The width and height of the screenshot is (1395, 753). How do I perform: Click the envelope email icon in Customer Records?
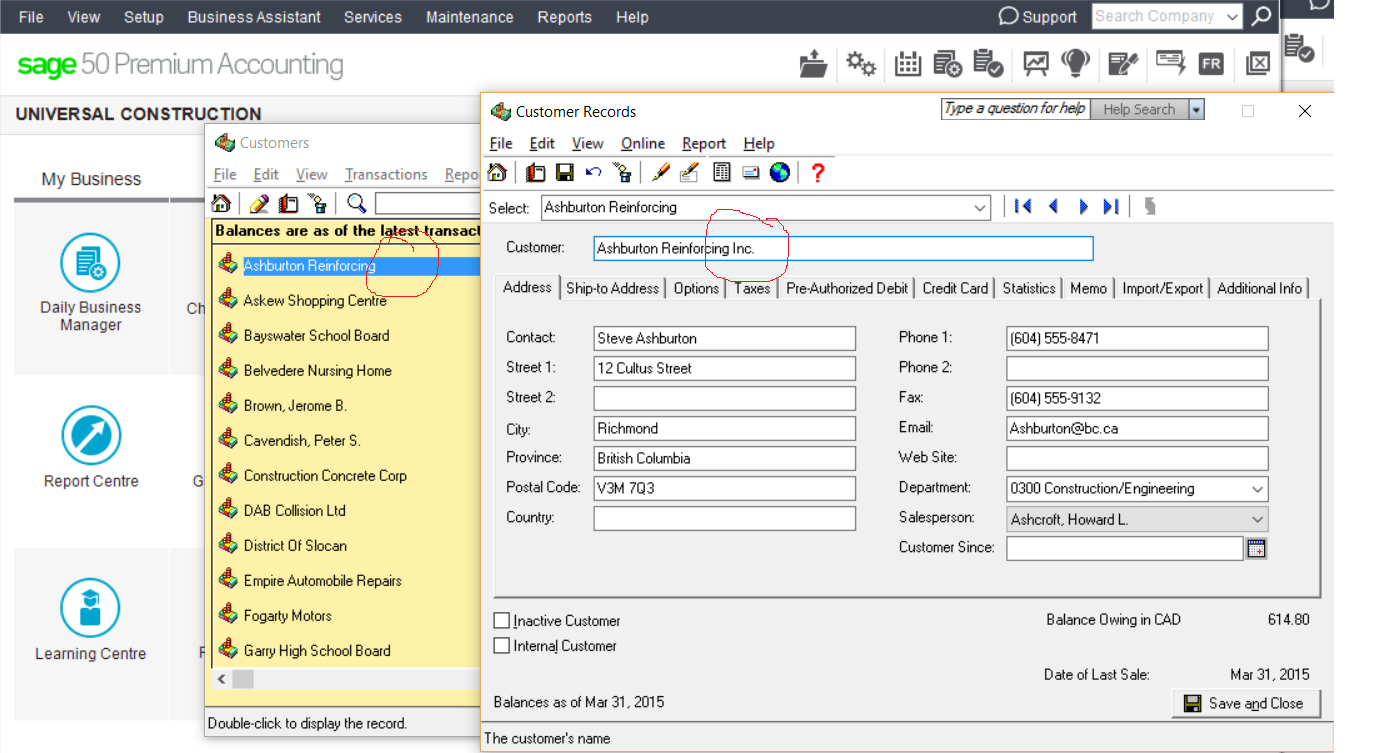point(751,173)
